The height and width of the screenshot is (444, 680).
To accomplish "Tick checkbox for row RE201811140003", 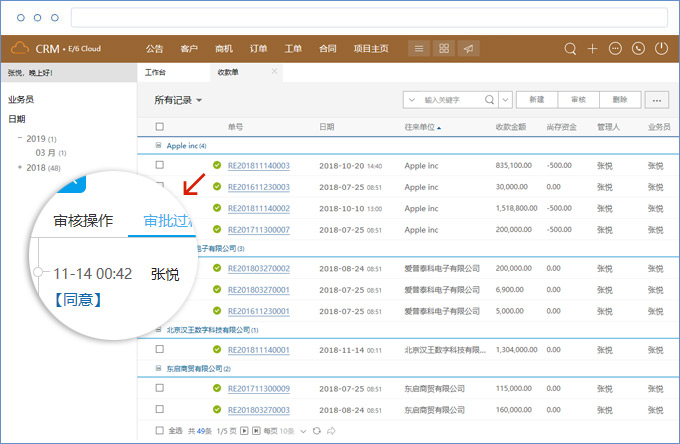I will [159, 165].
